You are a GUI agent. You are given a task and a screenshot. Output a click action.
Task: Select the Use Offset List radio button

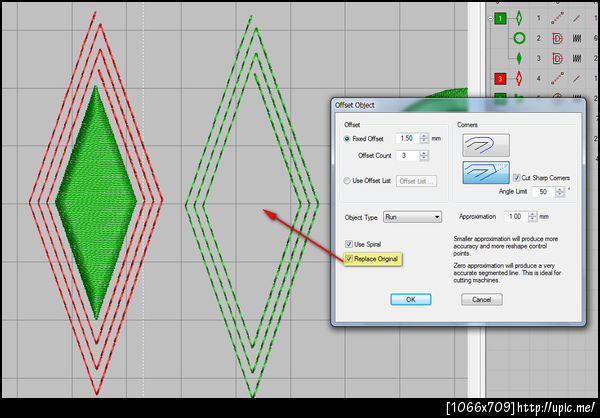[x=347, y=181]
